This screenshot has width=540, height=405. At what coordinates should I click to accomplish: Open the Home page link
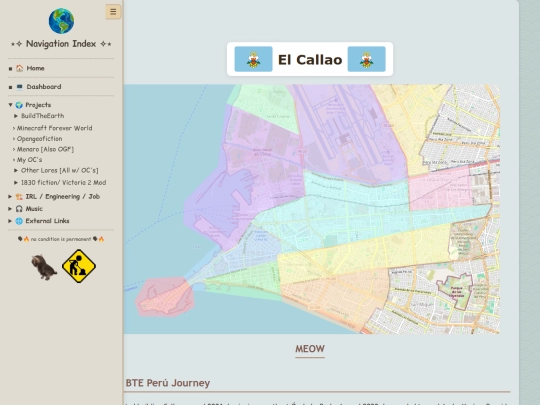point(35,68)
